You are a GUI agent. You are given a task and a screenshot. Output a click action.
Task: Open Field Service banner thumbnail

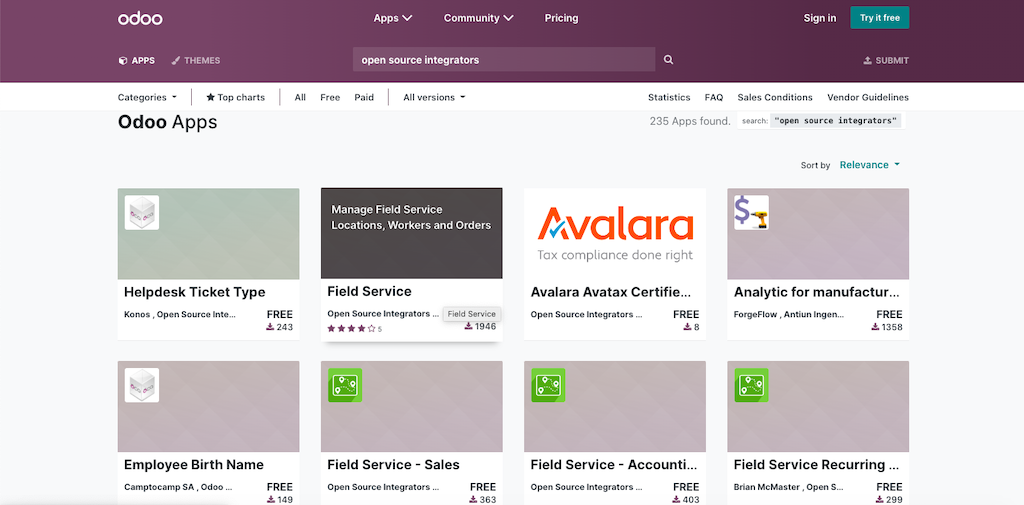coord(411,233)
